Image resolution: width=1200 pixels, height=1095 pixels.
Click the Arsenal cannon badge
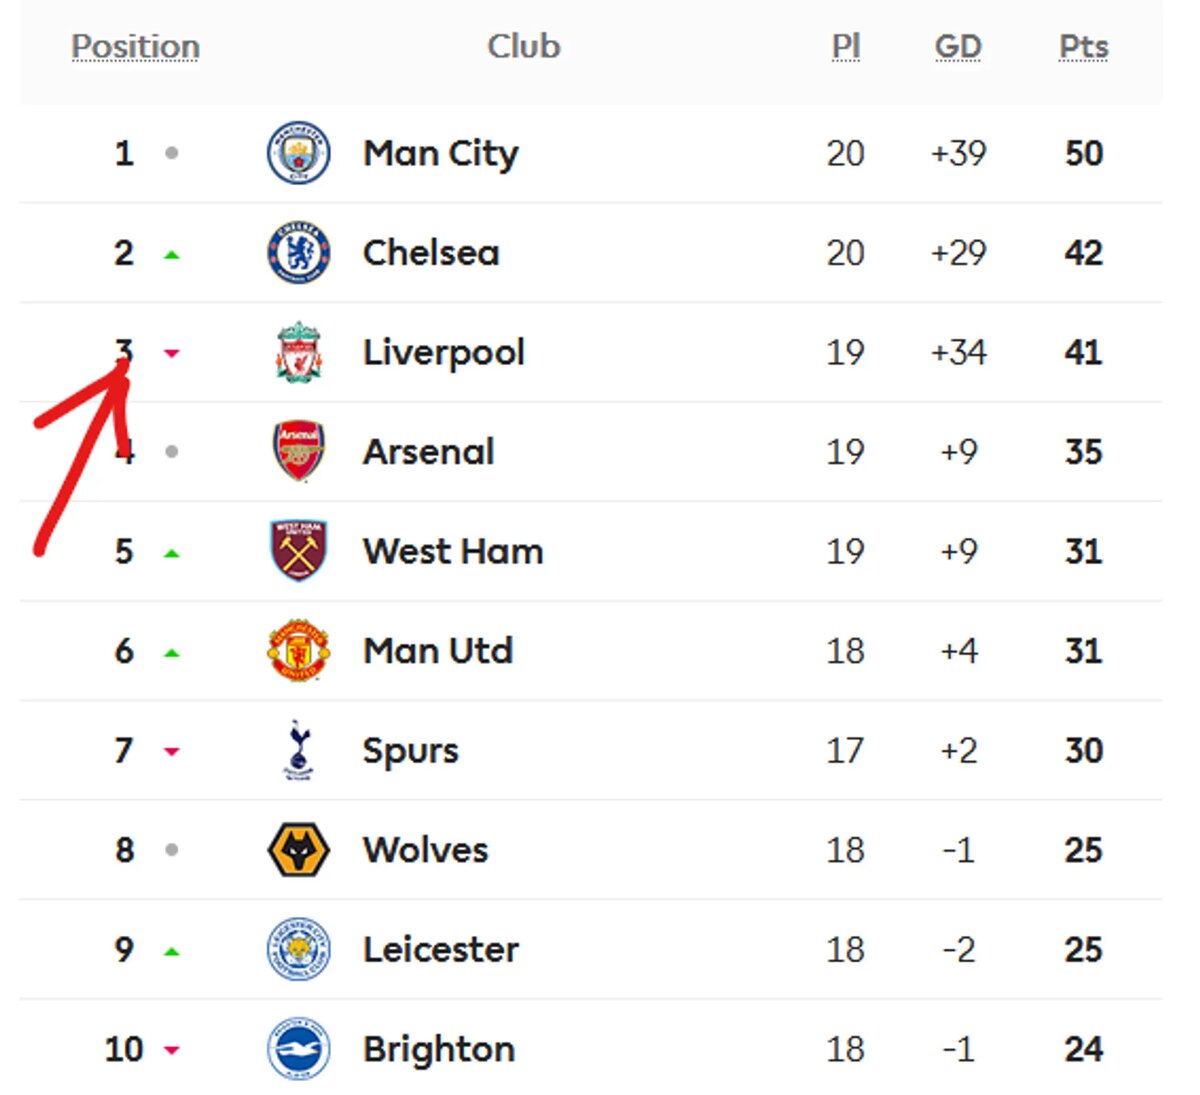pos(298,451)
